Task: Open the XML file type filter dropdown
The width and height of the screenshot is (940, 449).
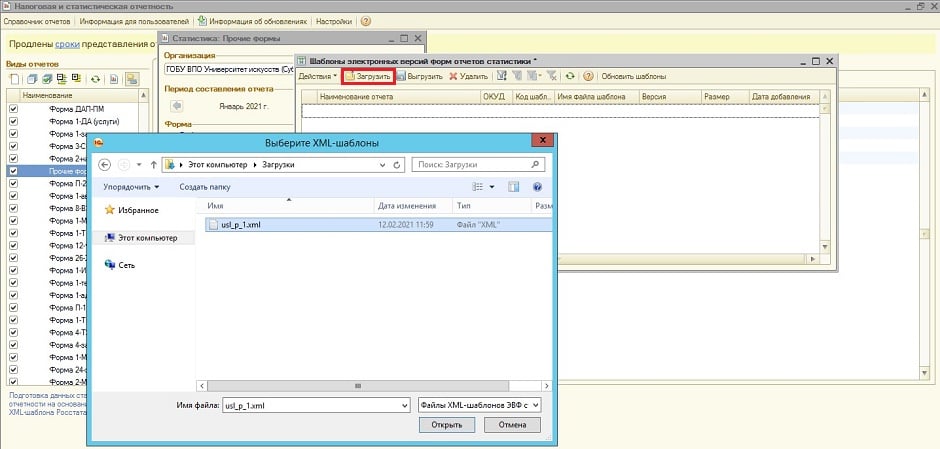Action: click(x=480, y=405)
